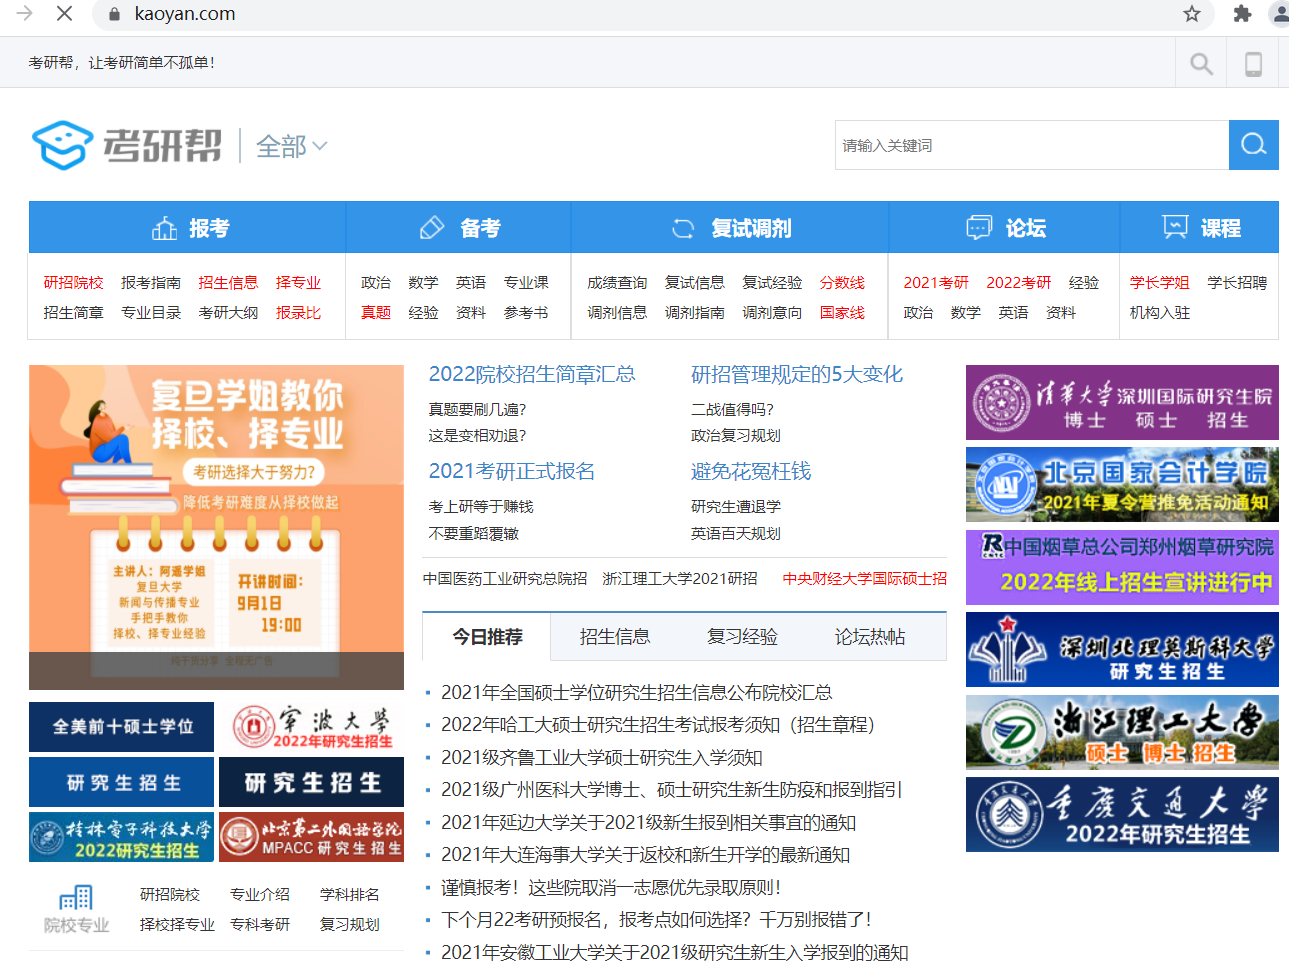1289x963 pixels.
Task: Click the 全美前十硕士学位 ad
Action: click(x=121, y=727)
